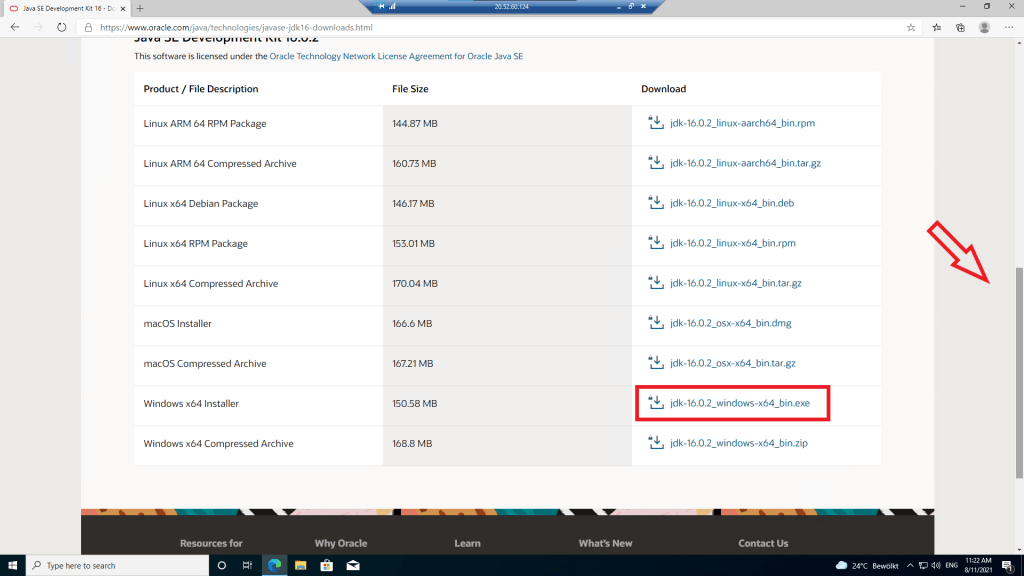Open File Explorer from taskbar
This screenshot has height=576, width=1024.
tap(300, 566)
